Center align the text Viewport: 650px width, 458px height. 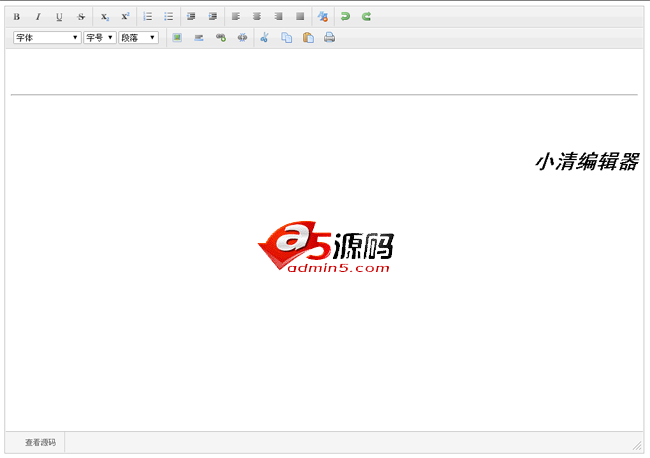click(x=257, y=17)
